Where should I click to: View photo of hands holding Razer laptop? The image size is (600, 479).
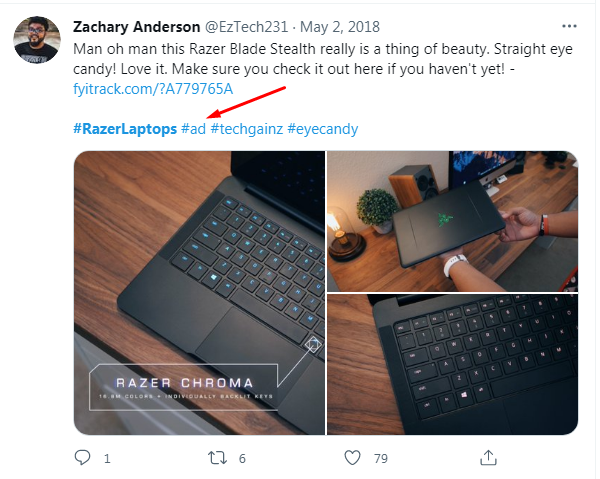tap(453, 221)
